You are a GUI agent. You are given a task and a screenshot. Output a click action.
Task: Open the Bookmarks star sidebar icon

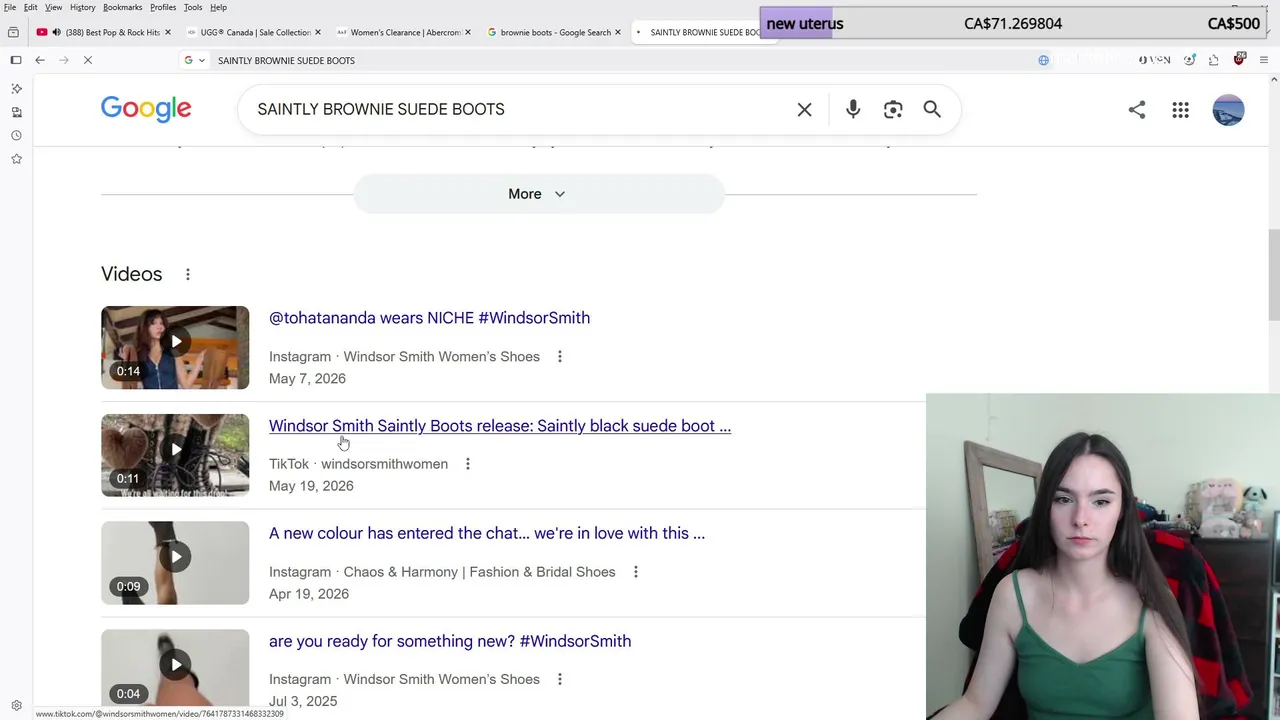(x=16, y=158)
